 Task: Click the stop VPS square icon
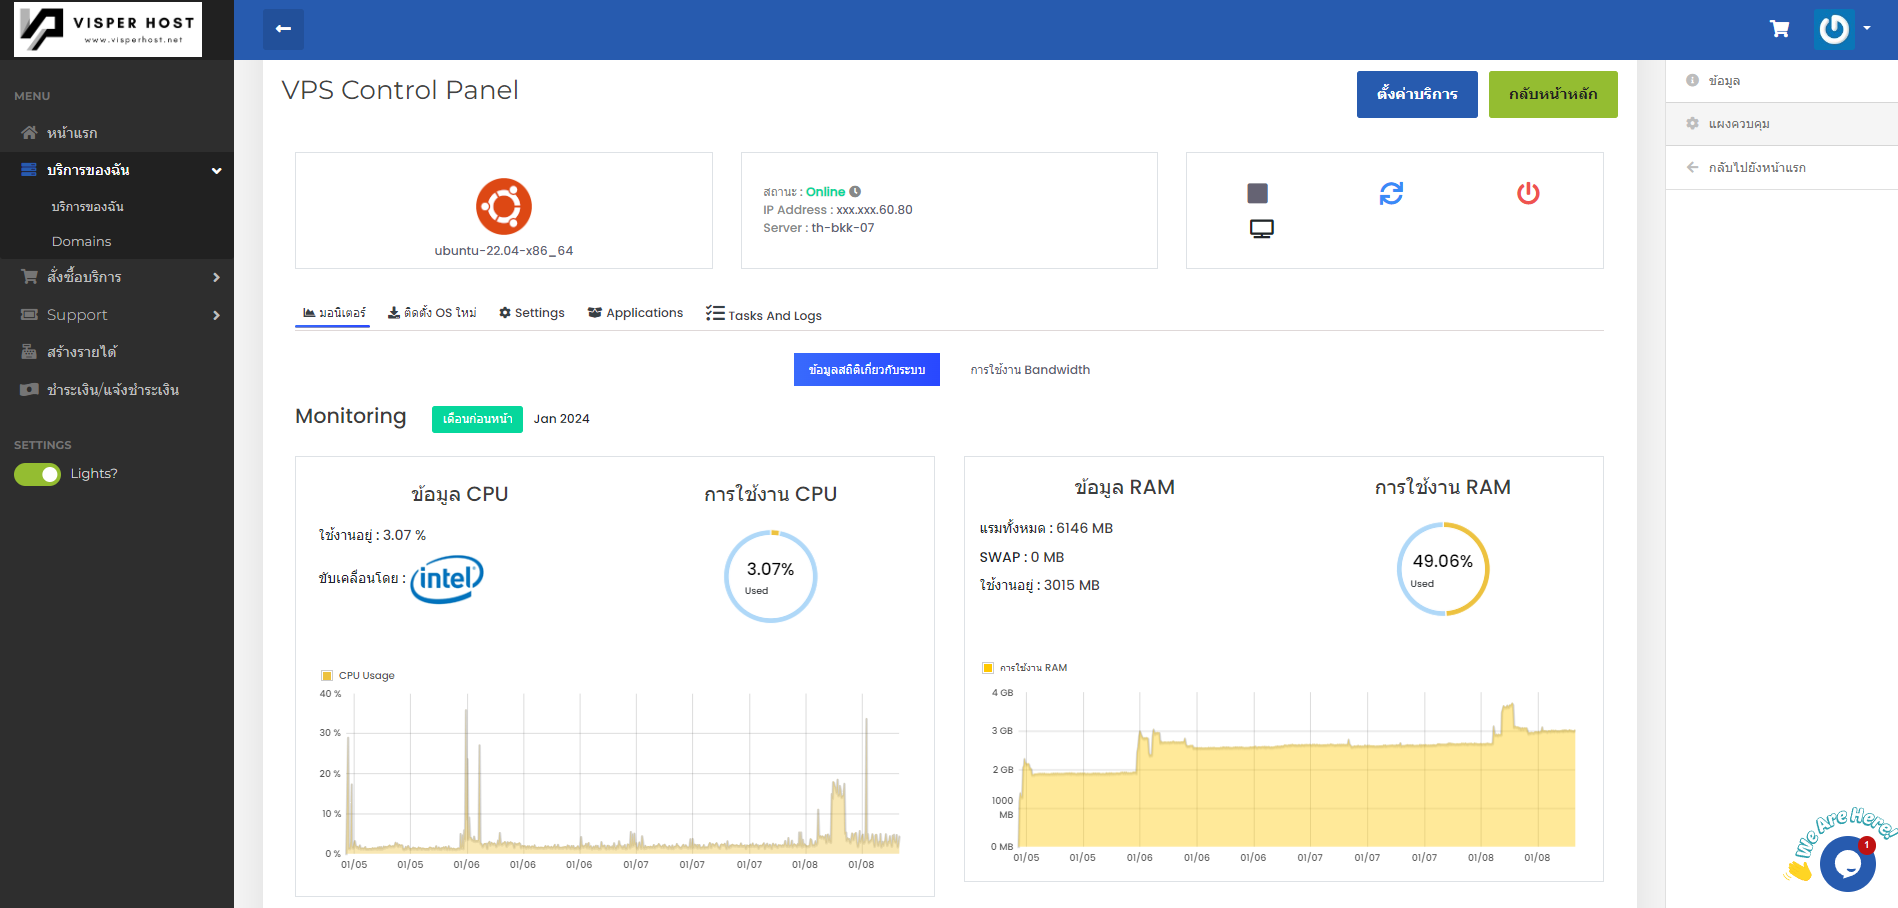coord(1257,193)
